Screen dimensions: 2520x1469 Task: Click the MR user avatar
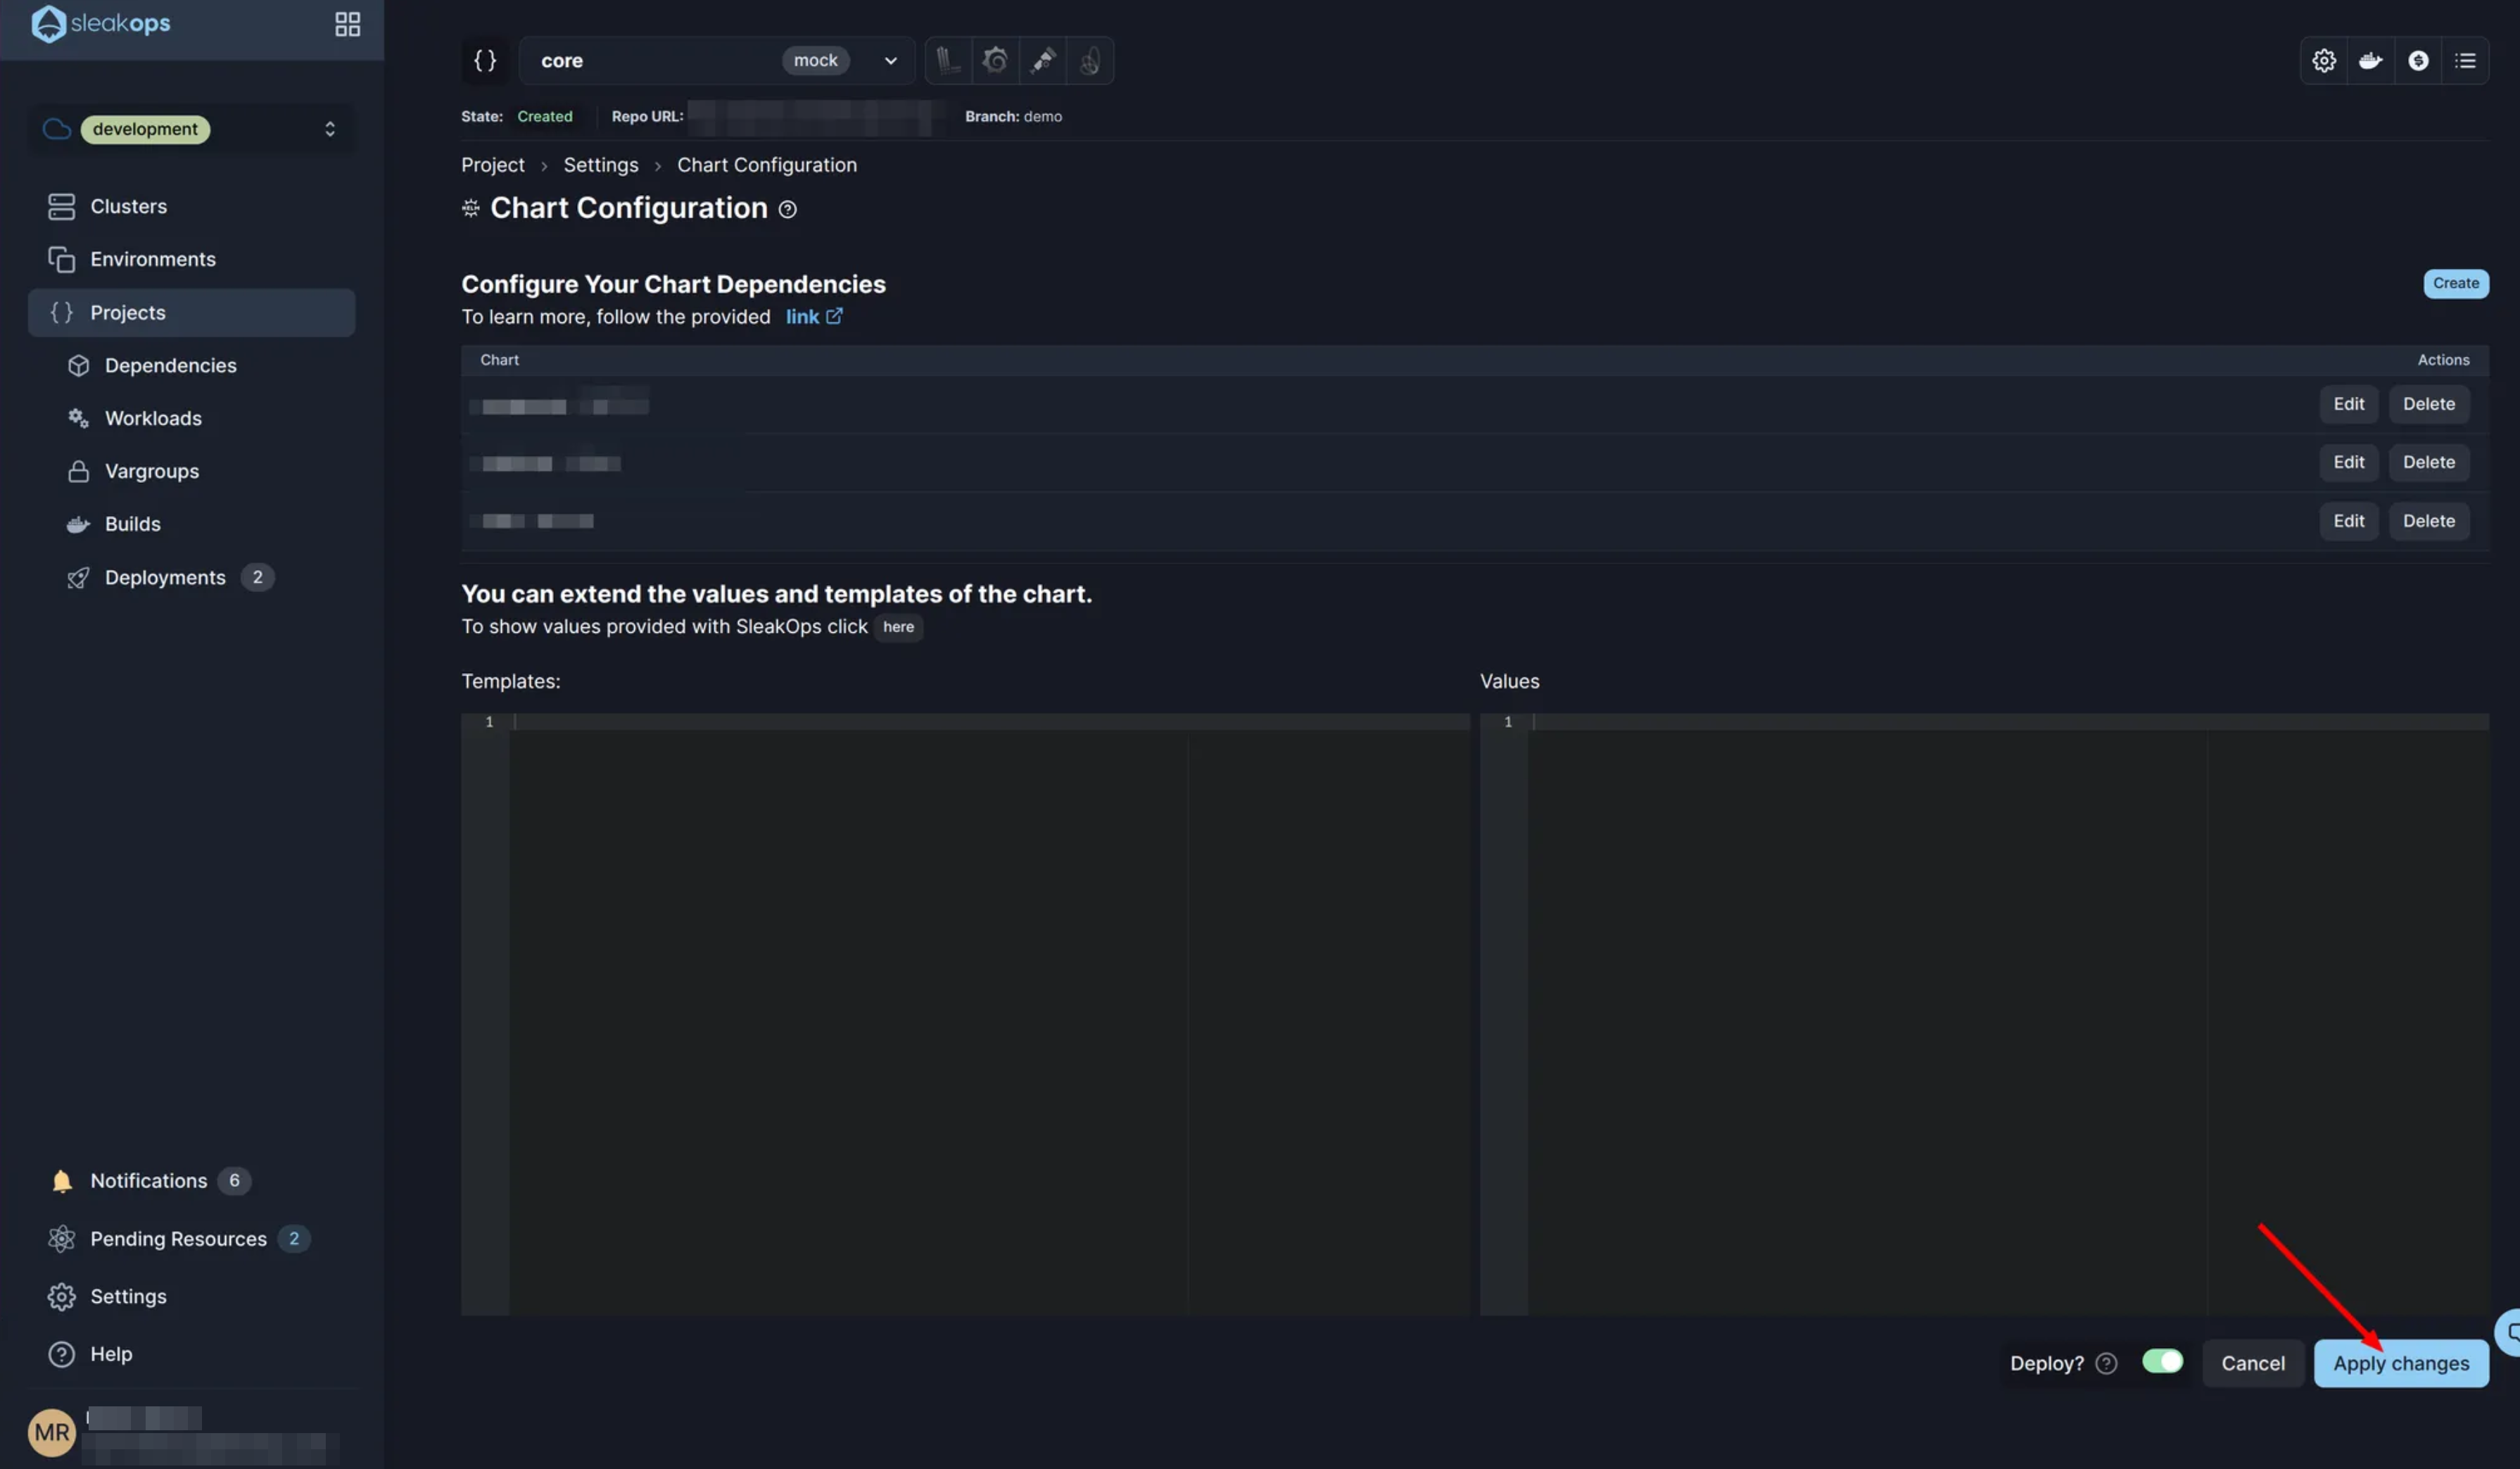52,1432
